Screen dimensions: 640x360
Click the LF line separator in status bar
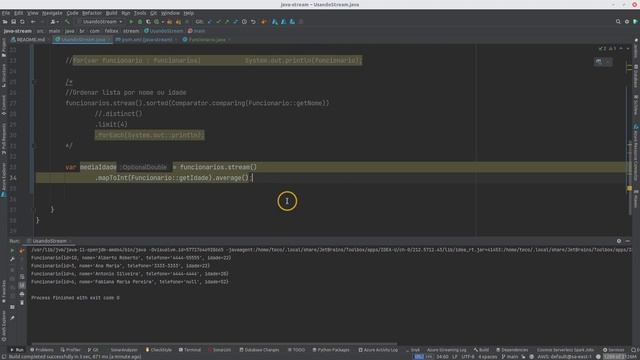[x=455, y=357]
